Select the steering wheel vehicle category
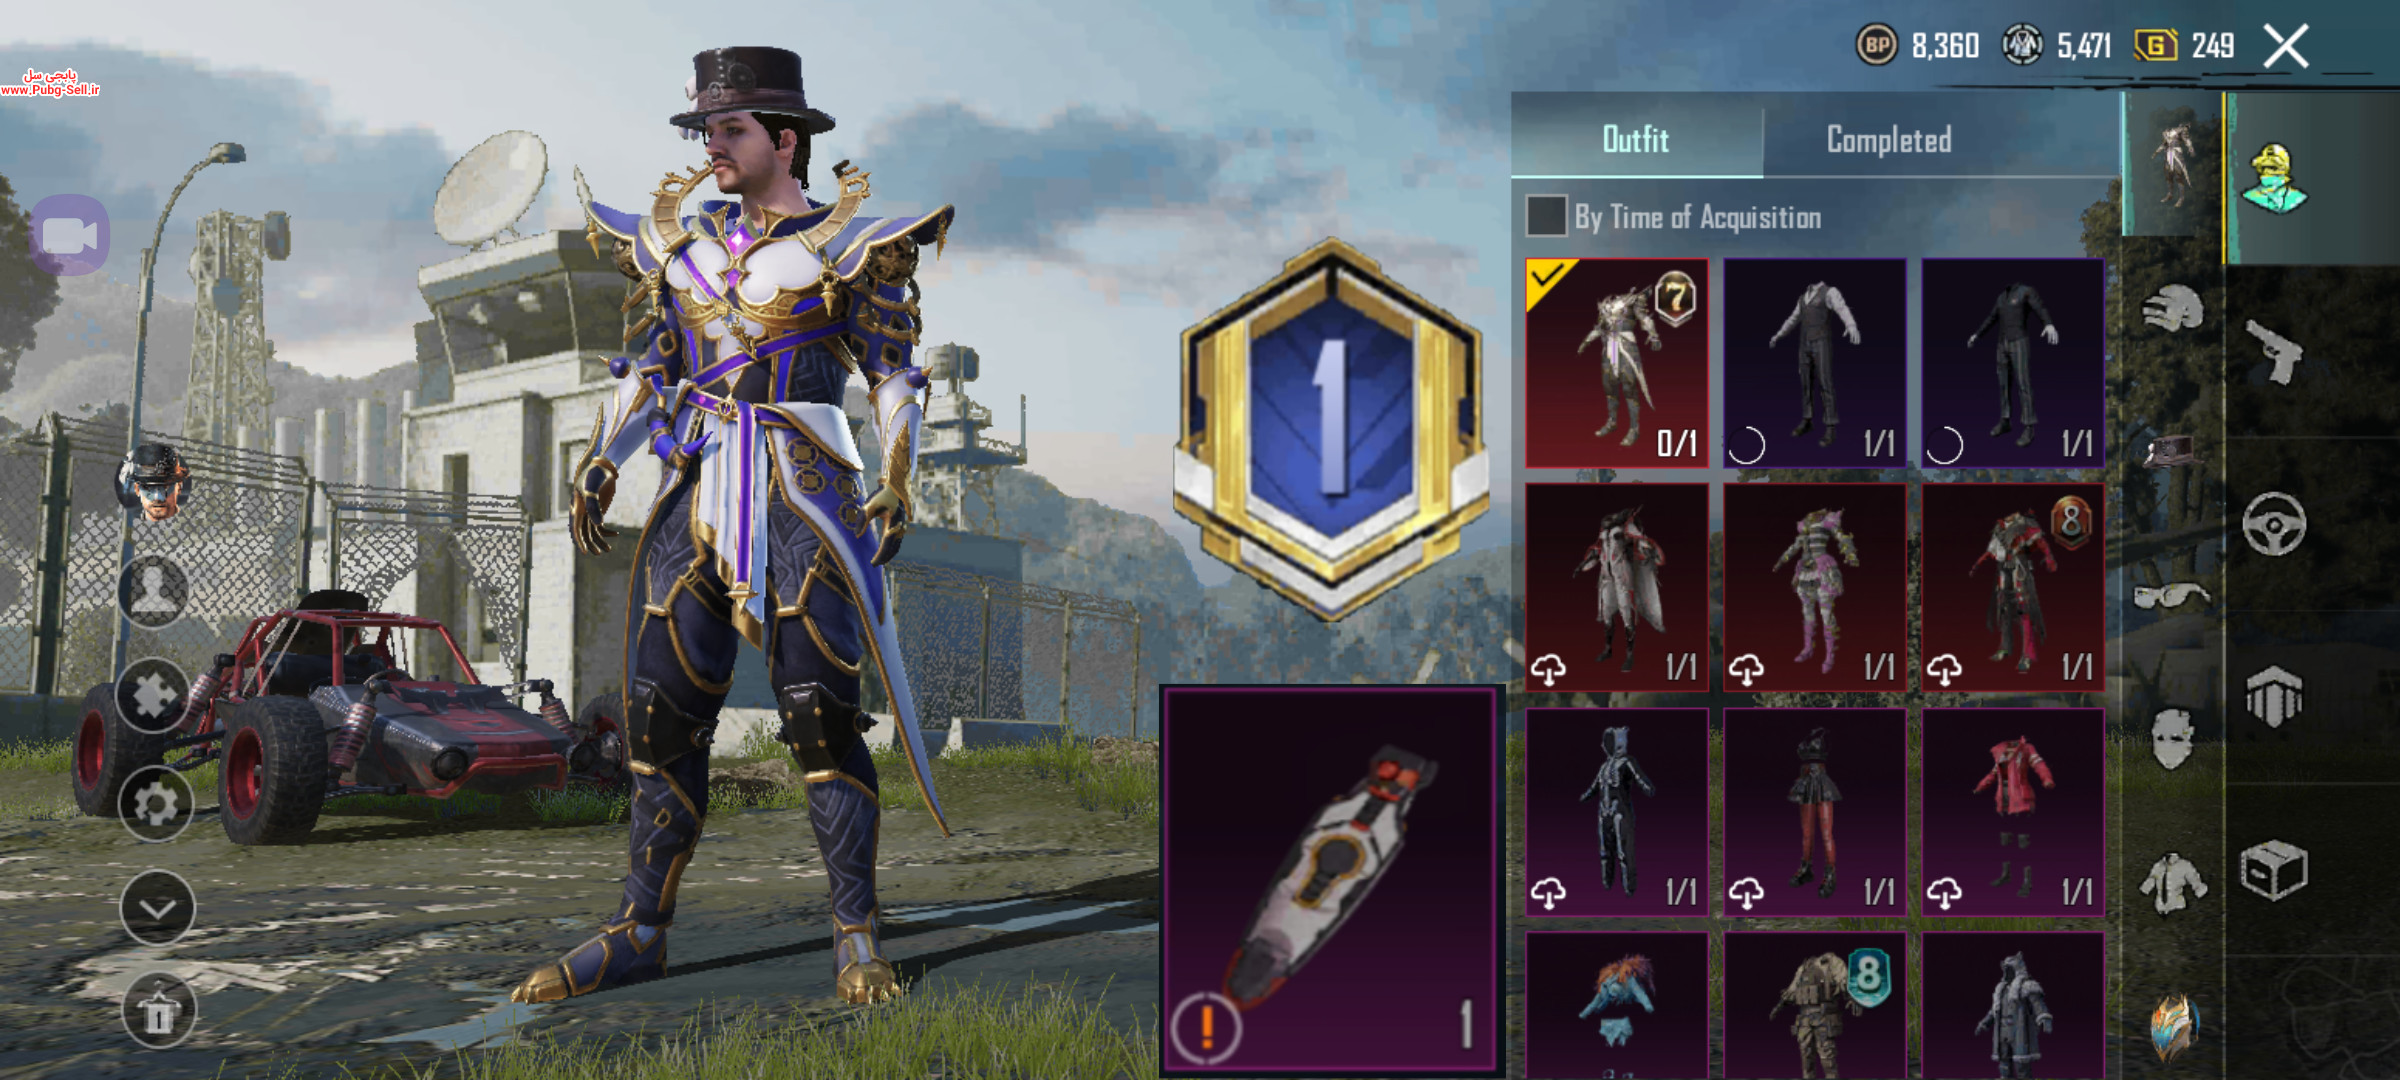This screenshot has height=1080, width=2400. 2274,523
